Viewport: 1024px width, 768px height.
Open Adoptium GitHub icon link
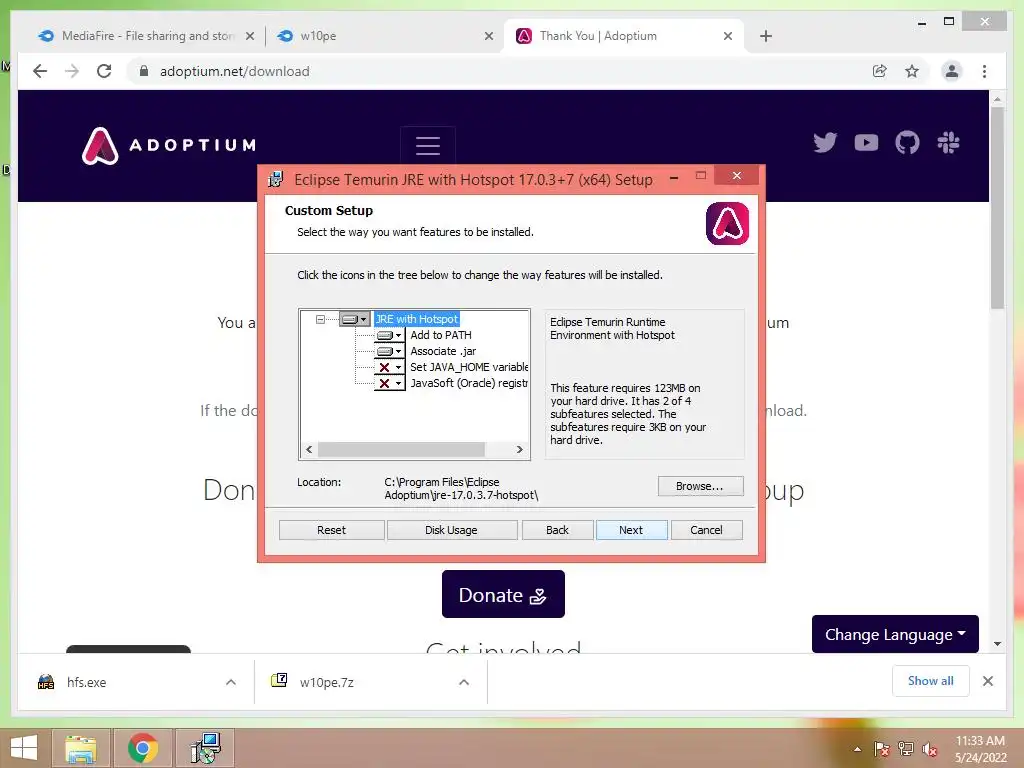tap(907, 142)
